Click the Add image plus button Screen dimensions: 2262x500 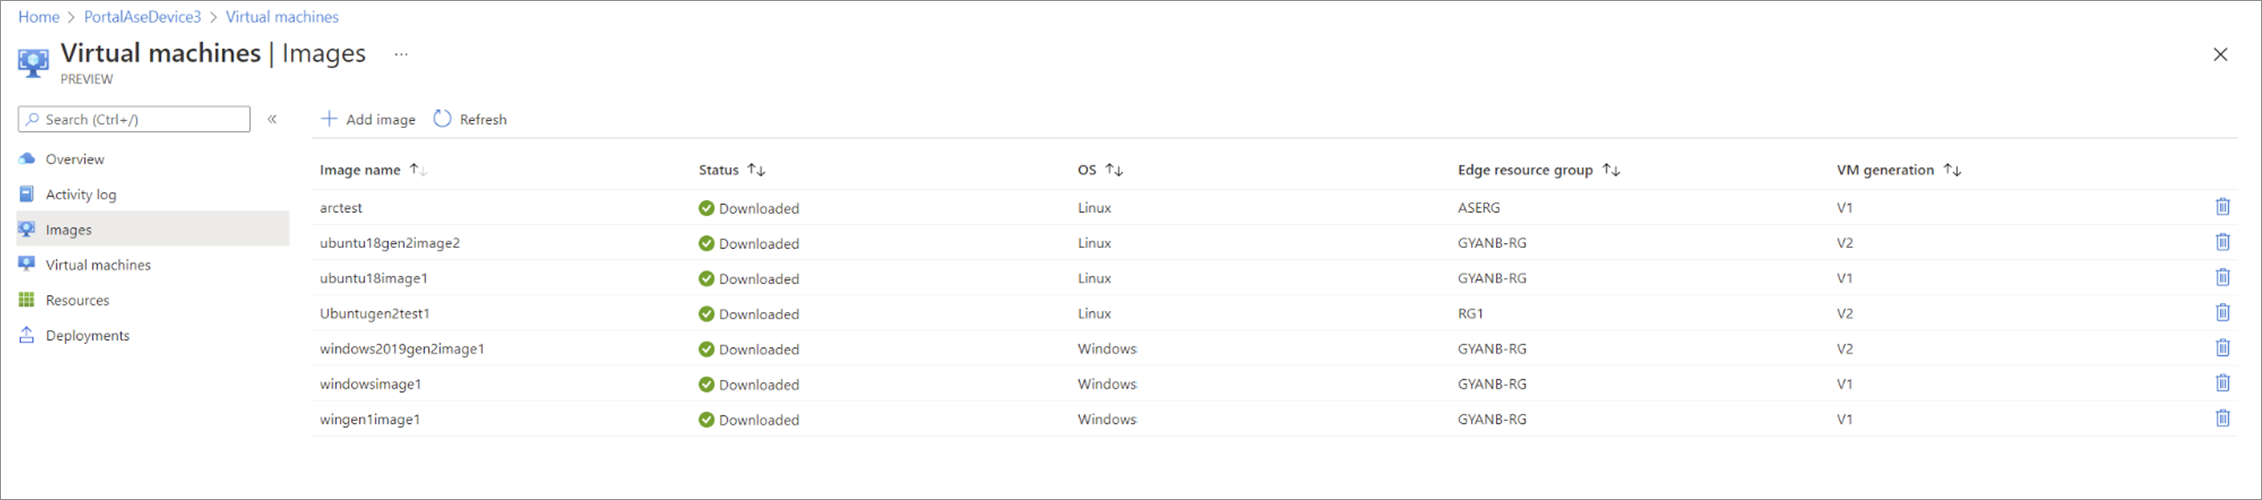coord(329,119)
